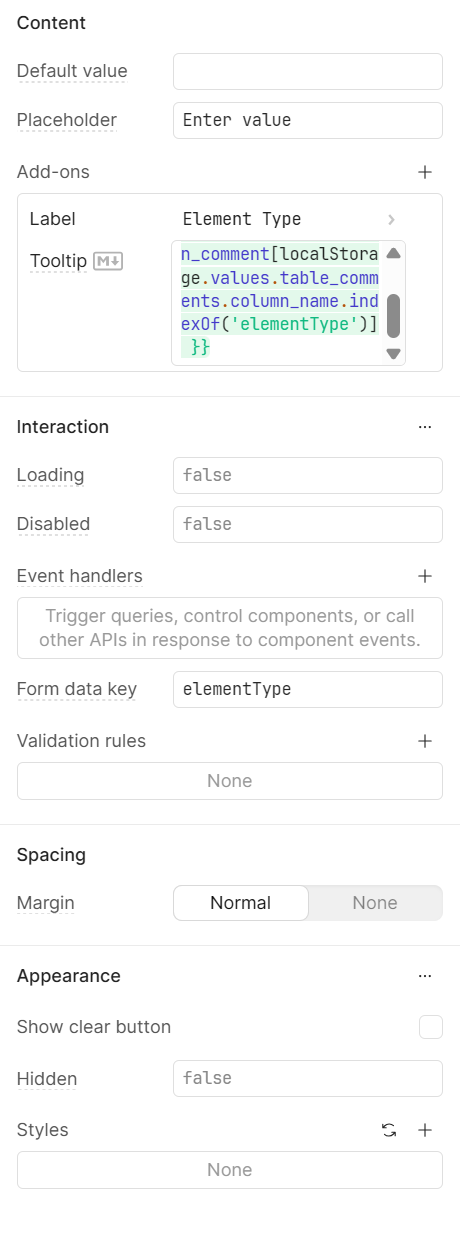Click the Placeholder field showing Enter value
Screen dimensions: 460x1243
pos(308,120)
